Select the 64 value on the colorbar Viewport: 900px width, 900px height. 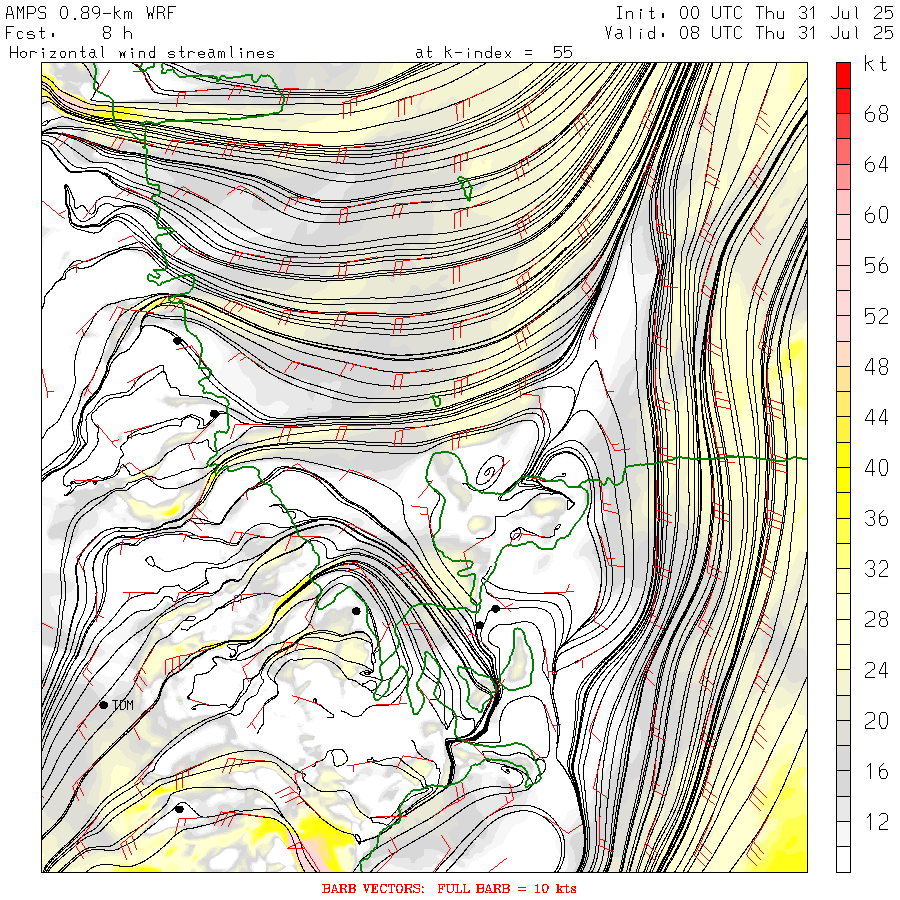point(876,165)
